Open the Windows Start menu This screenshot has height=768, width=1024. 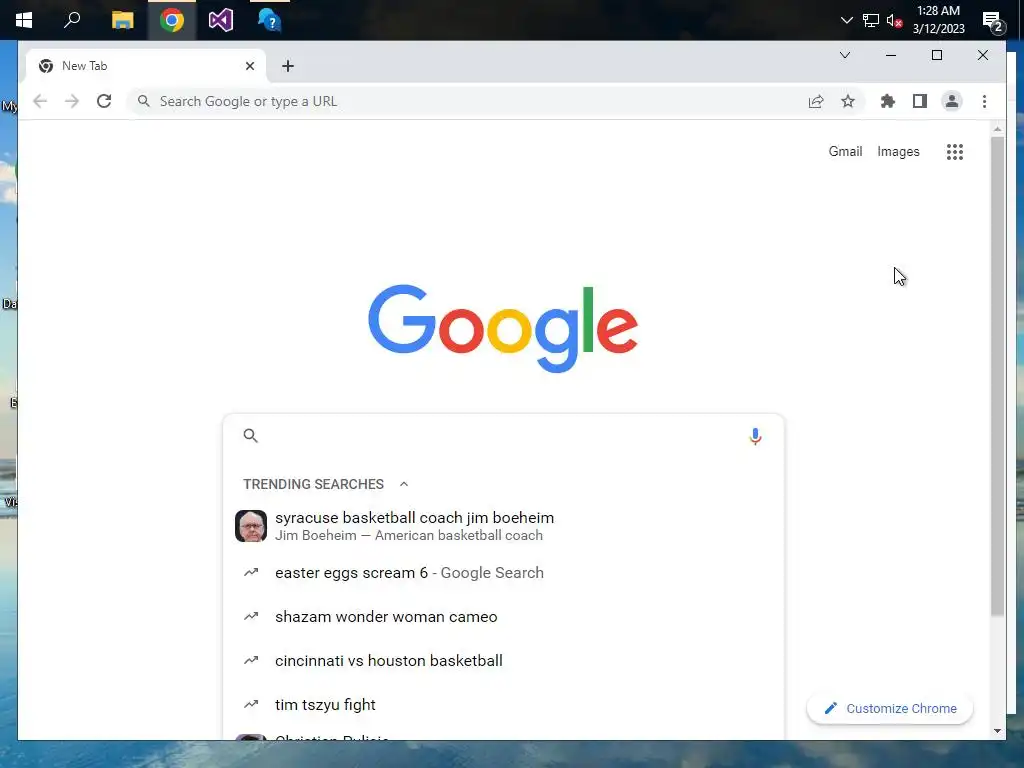[x=24, y=20]
